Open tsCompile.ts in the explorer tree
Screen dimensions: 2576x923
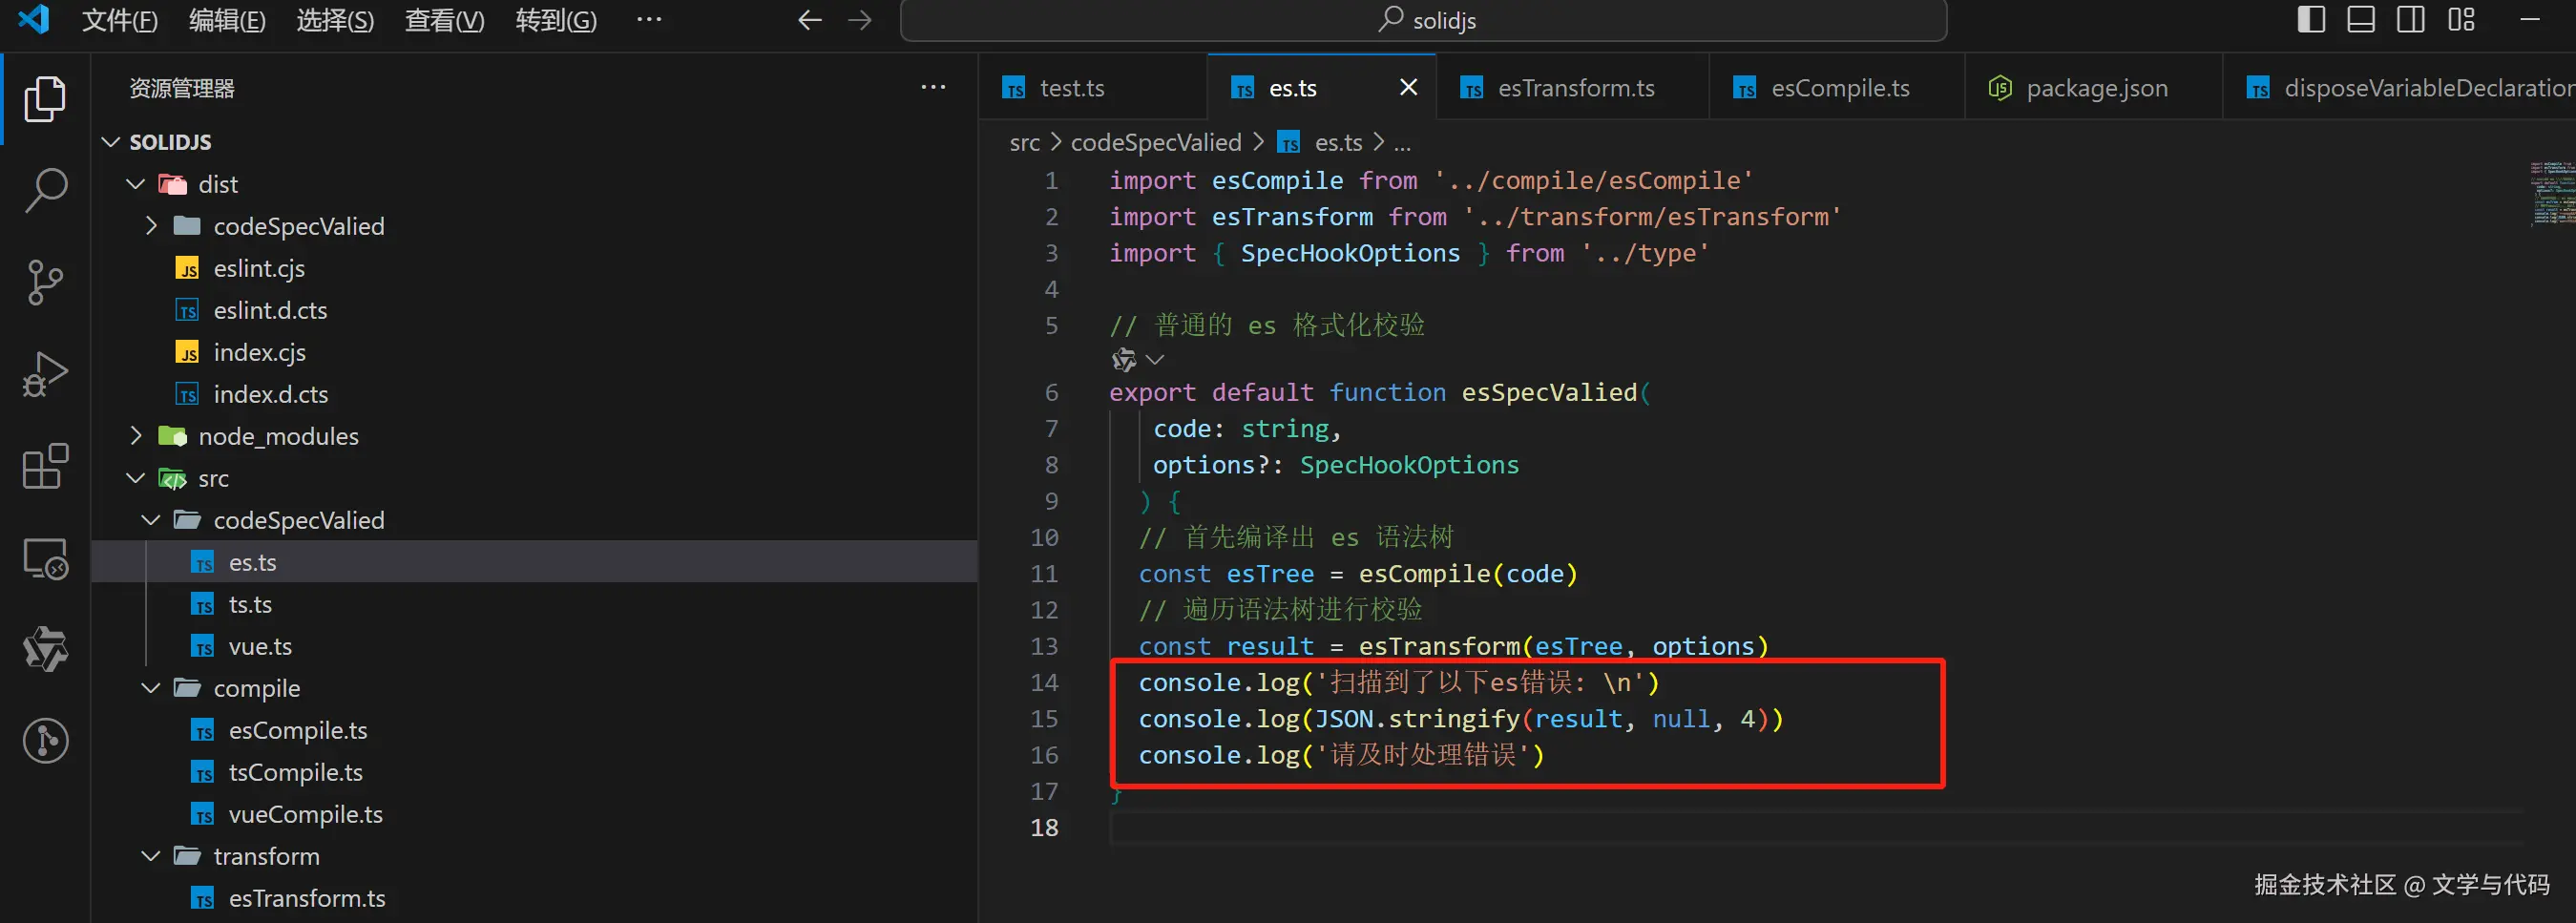295,773
